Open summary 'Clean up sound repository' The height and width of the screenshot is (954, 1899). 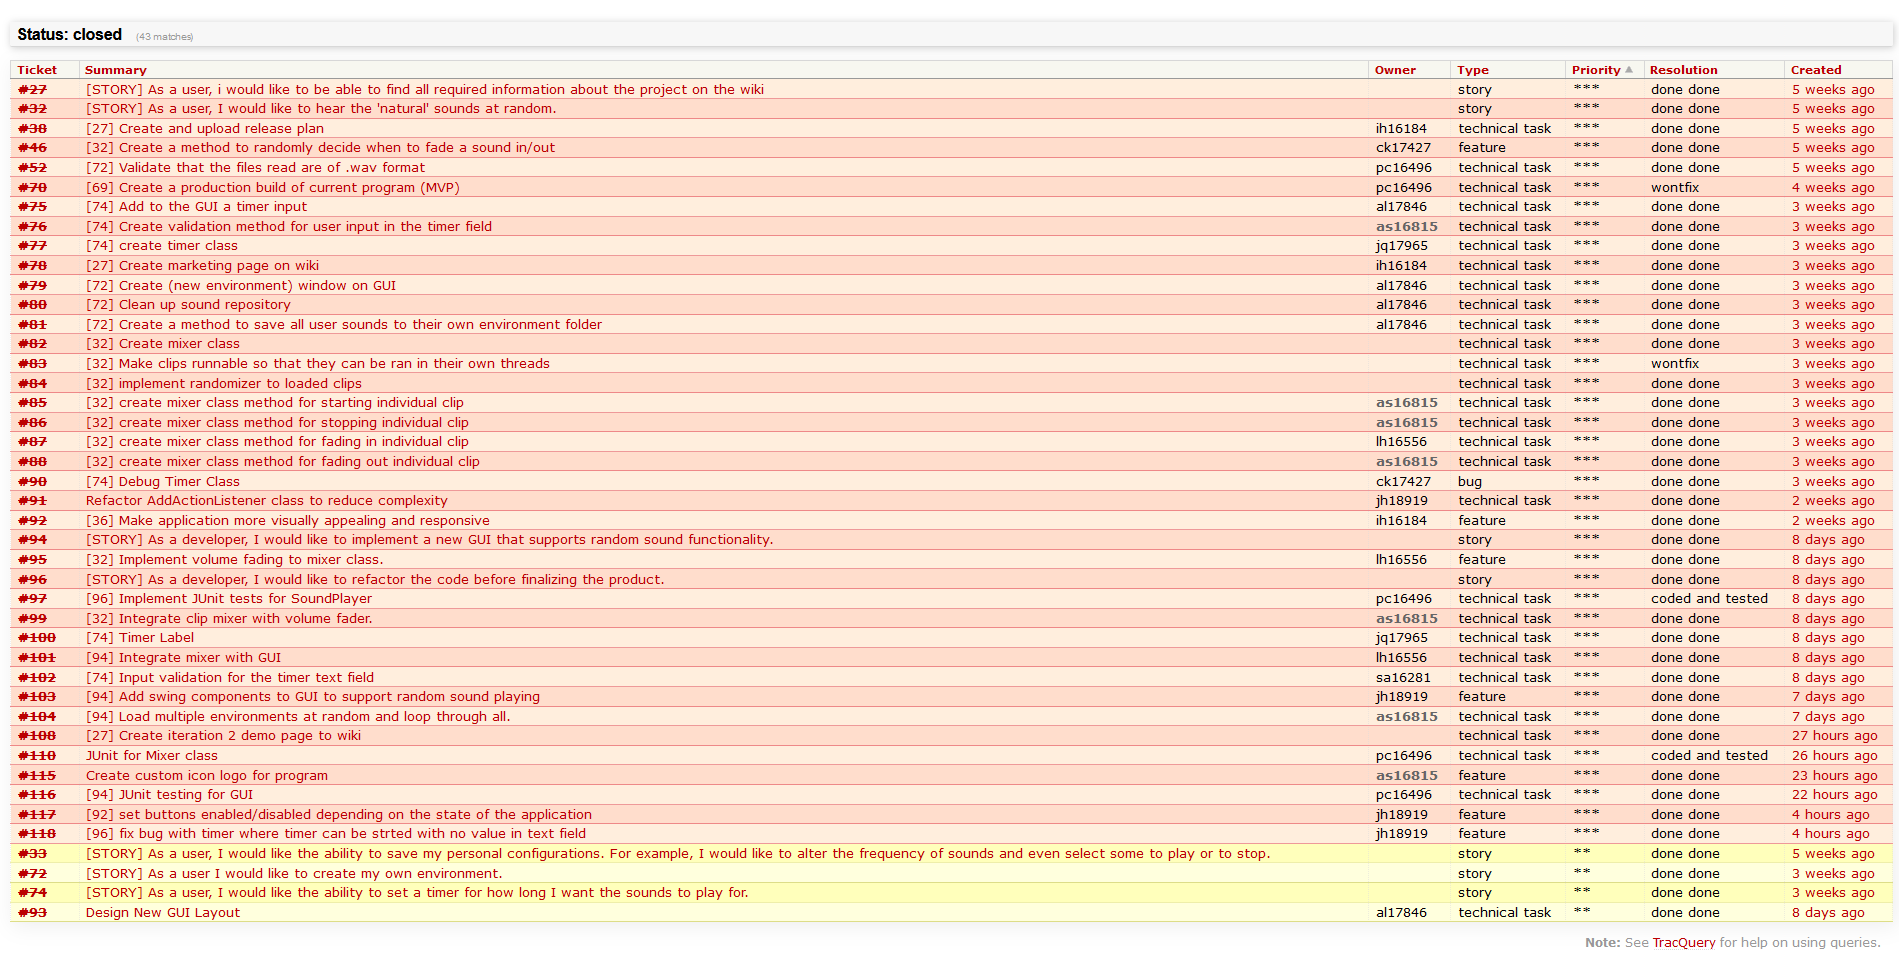pyautogui.click(x=188, y=305)
